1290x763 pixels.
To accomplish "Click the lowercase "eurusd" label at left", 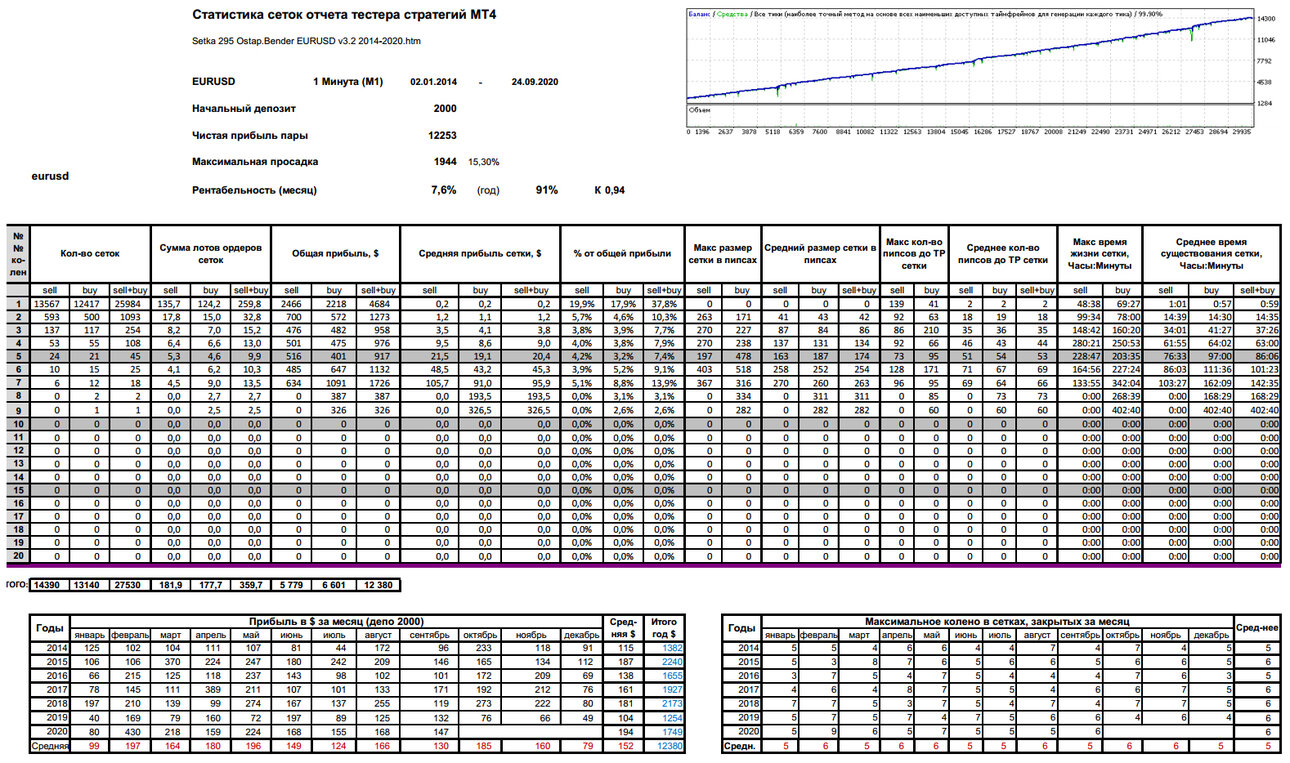I will pos(51,176).
